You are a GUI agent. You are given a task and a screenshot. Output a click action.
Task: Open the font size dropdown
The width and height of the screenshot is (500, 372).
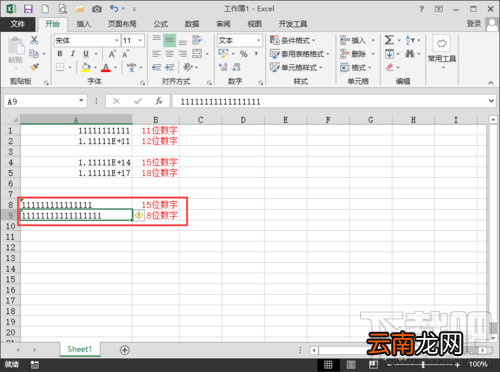click(x=140, y=40)
